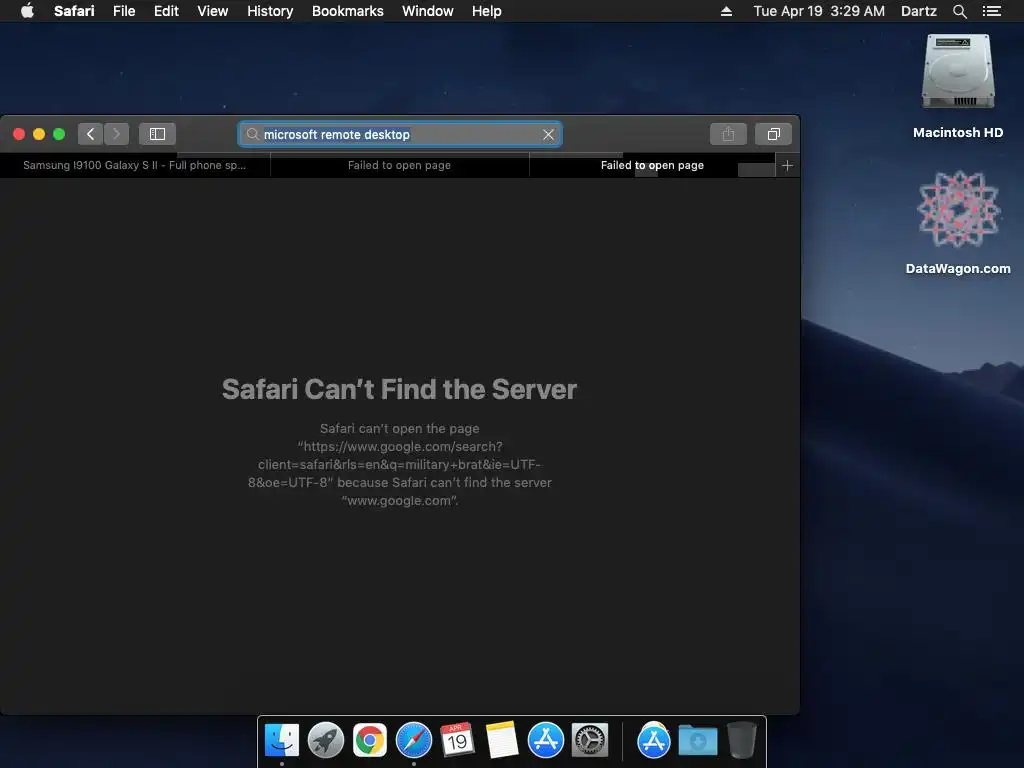This screenshot has width=1024, height=768.
Task: Minimize Safari with the yellow button
Action: [x=39, y=134]
